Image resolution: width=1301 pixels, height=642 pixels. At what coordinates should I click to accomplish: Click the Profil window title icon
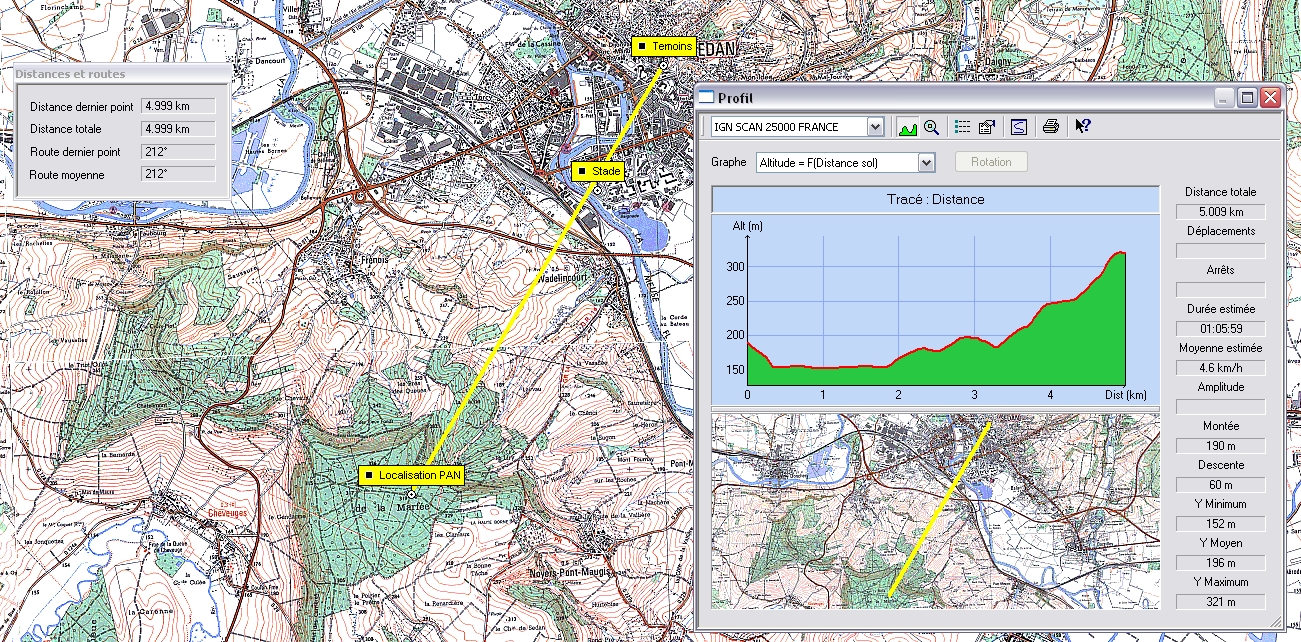(706, 98)
